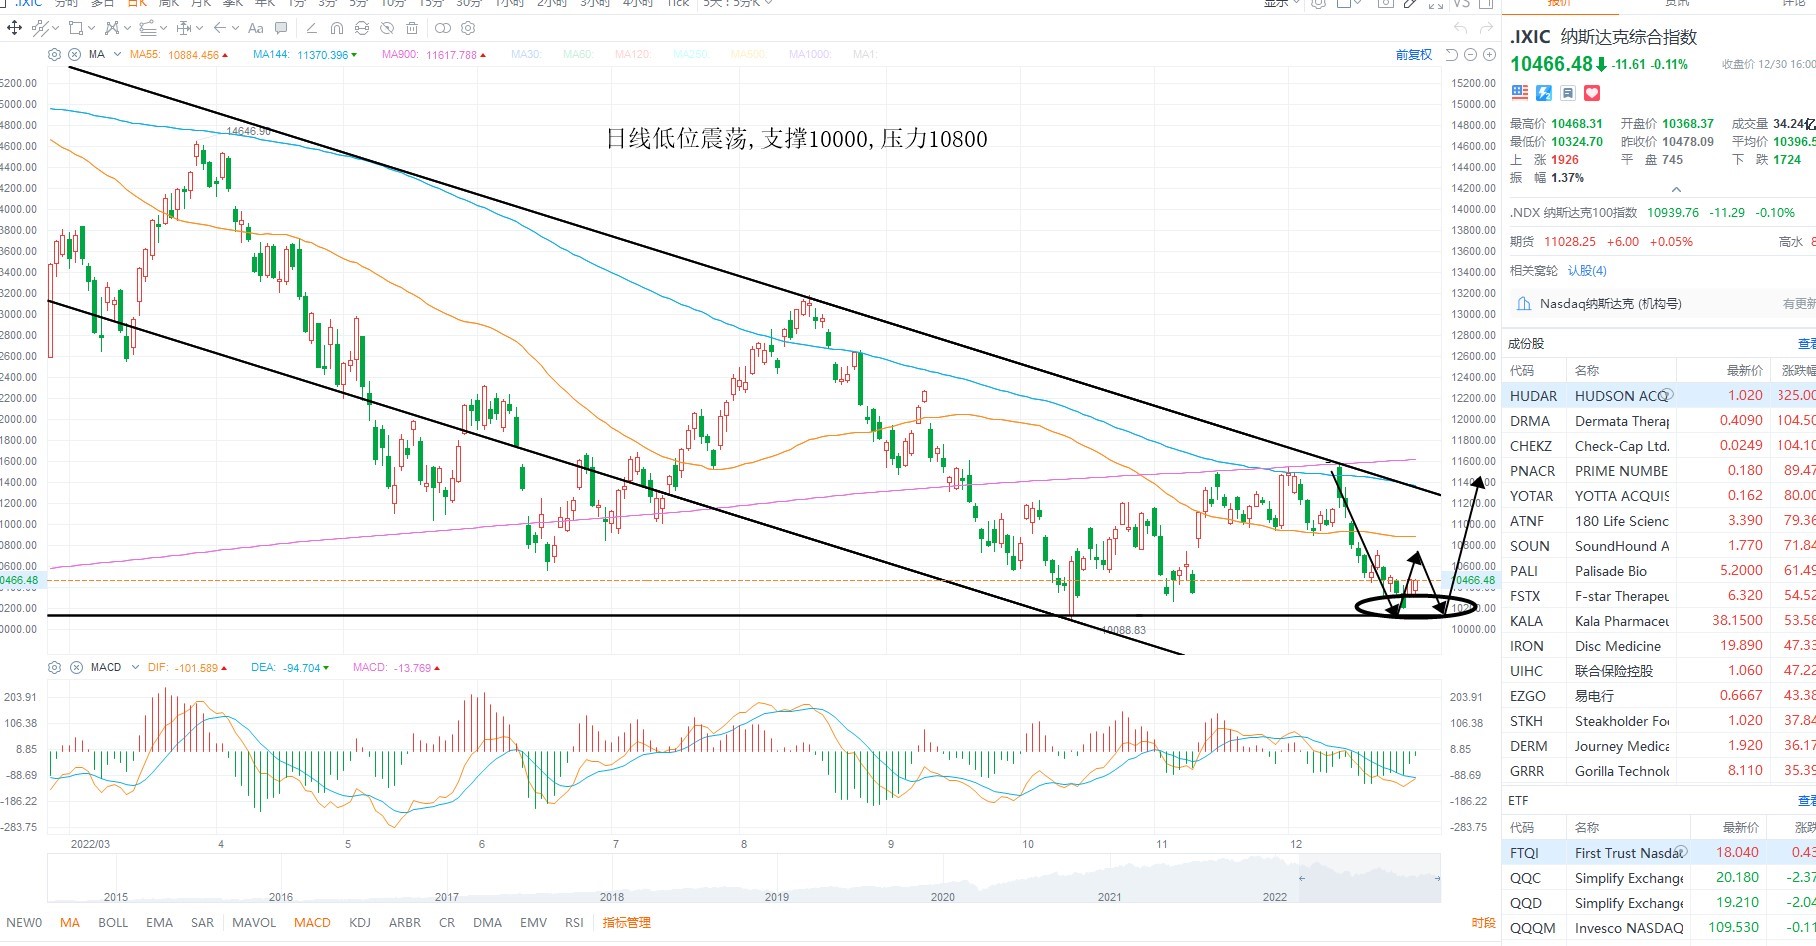Zoom out chart with minus icon
Viewport: 1816px width, 946px height.
click(x=1470, y=54)
